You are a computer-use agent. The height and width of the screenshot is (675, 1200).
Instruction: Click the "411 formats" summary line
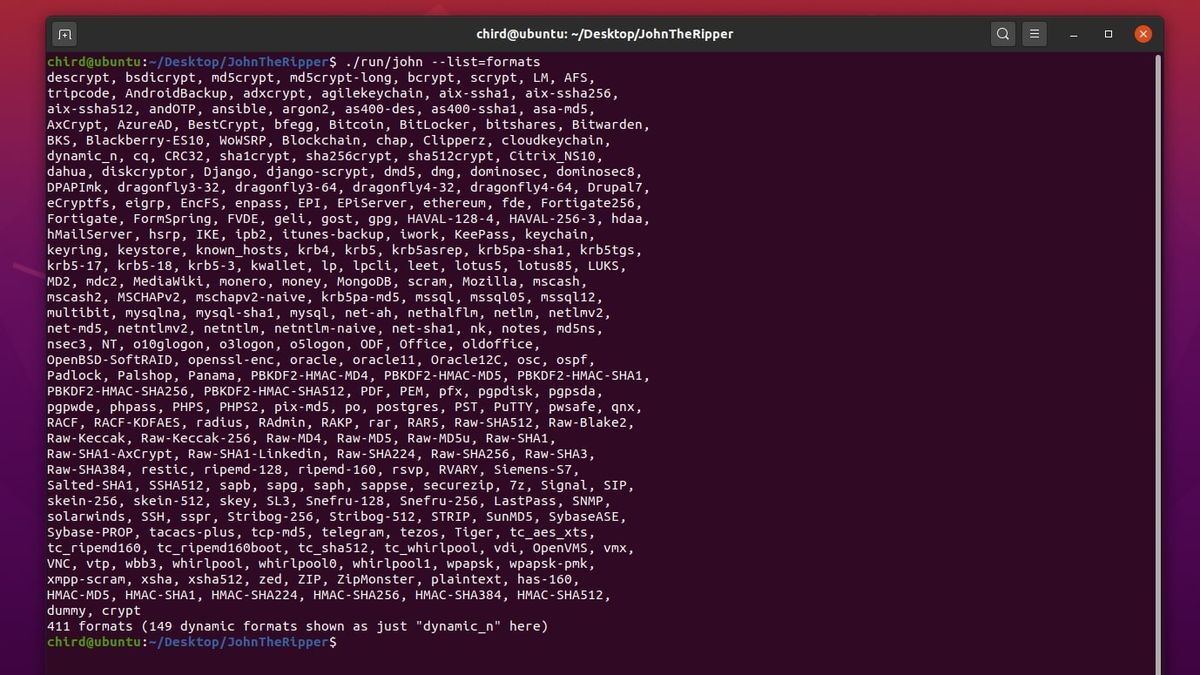[297, 627]
